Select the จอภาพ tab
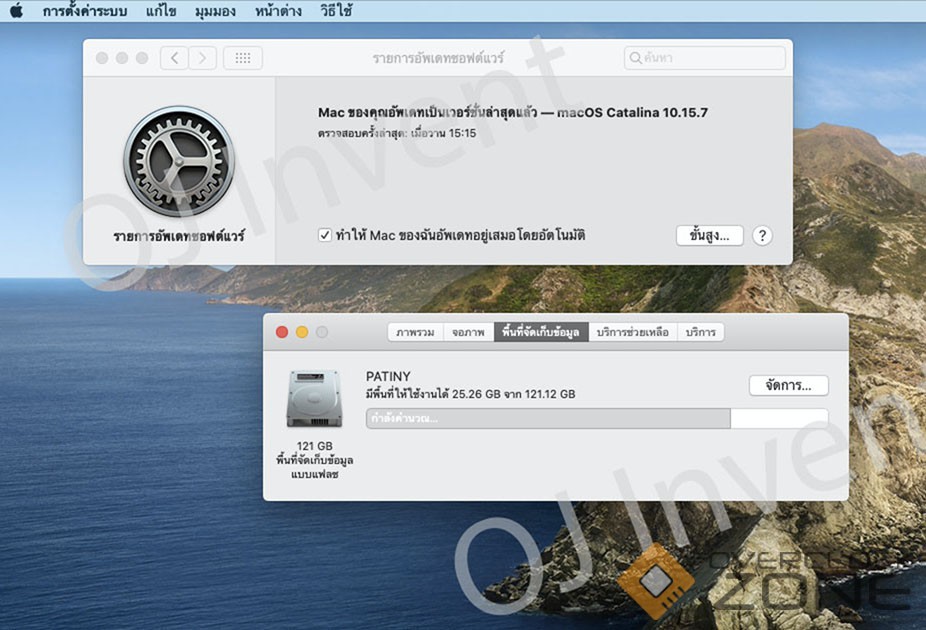 (x=468, y=332)
